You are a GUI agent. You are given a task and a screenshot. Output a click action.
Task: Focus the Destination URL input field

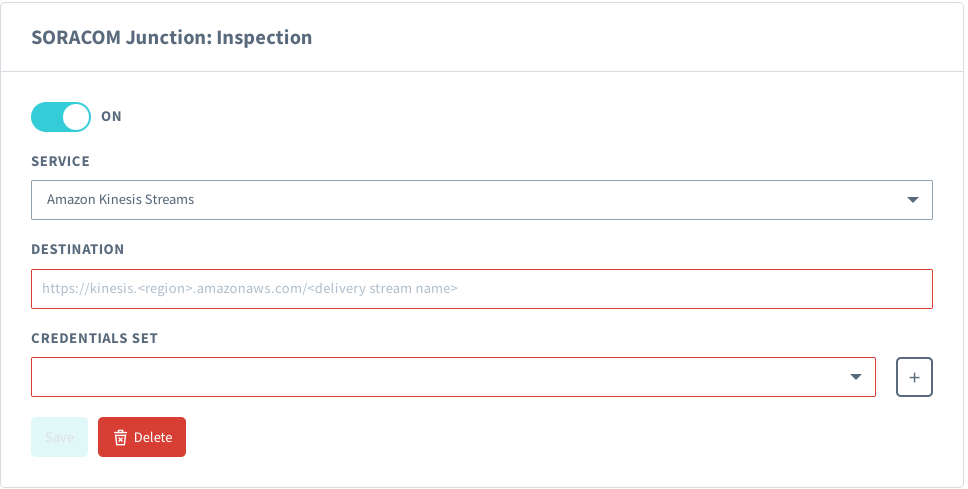click(481, 289)
